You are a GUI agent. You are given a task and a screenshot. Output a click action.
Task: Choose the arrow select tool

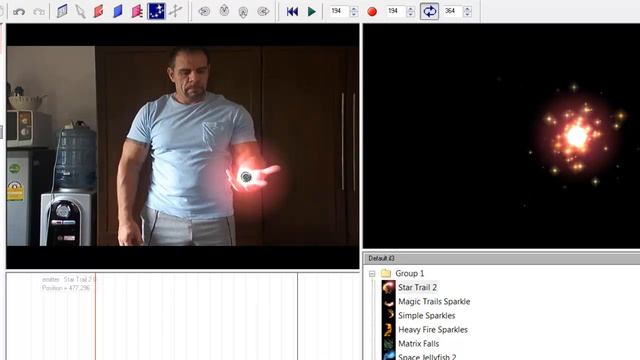(80, 11)
